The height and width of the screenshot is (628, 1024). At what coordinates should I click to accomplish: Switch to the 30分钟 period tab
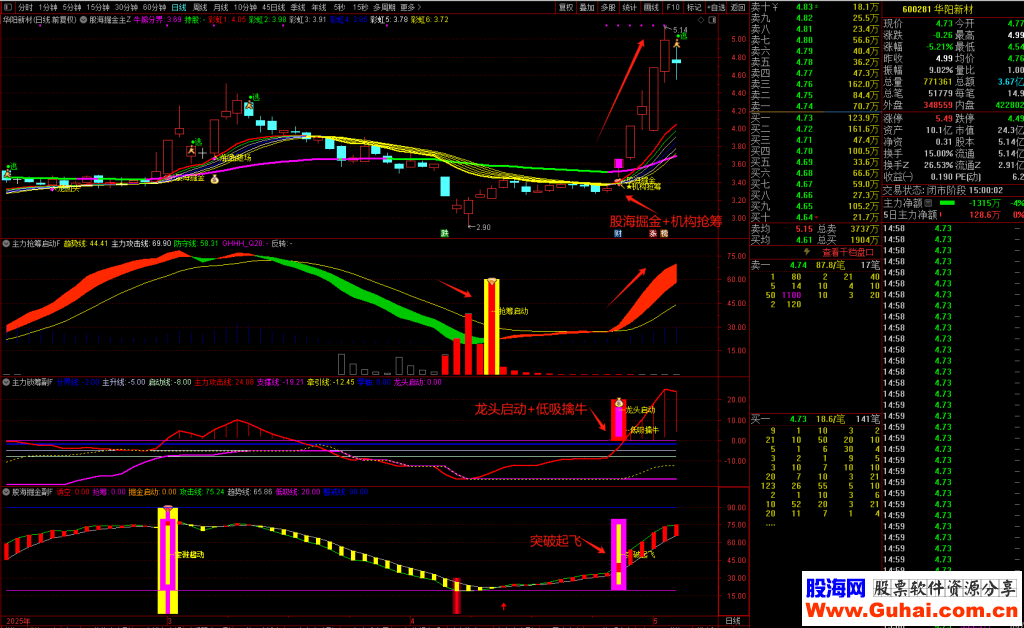(126, 7)
